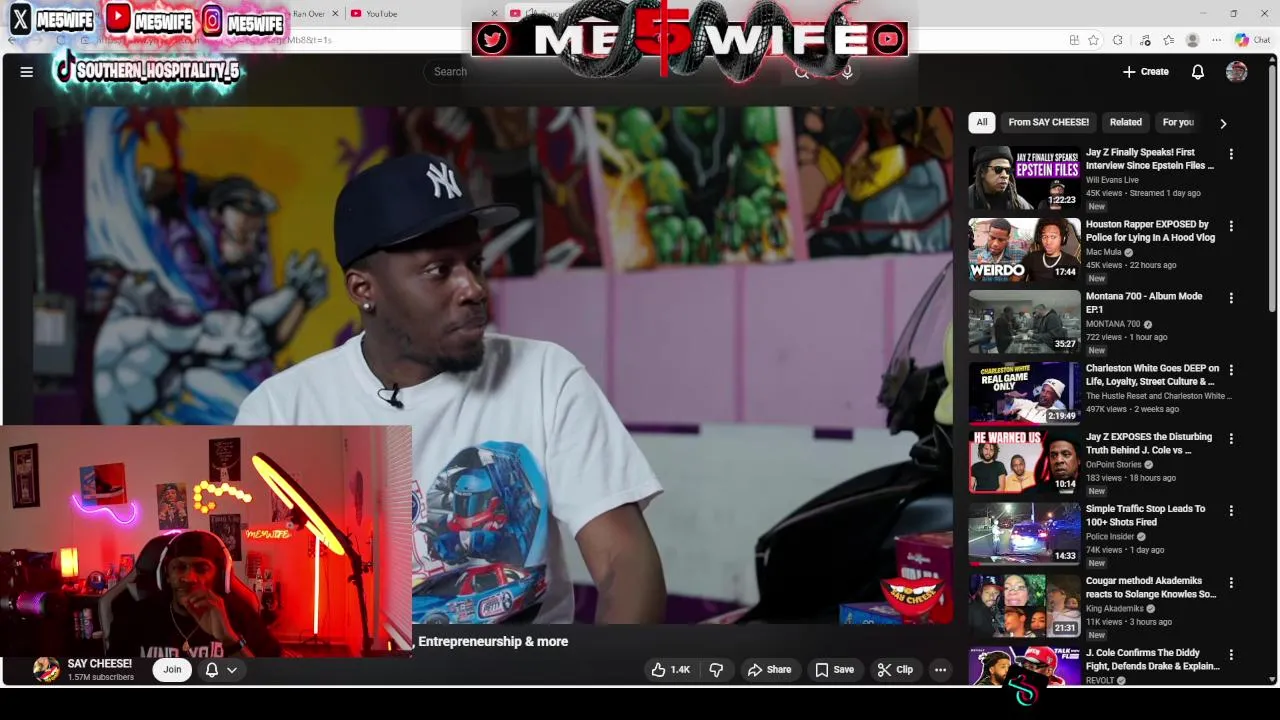This screenshot has height=720, width=1280.
Task: Open options menu for Jay Z EXPOSES video
Action: [x=1231, y=440]
